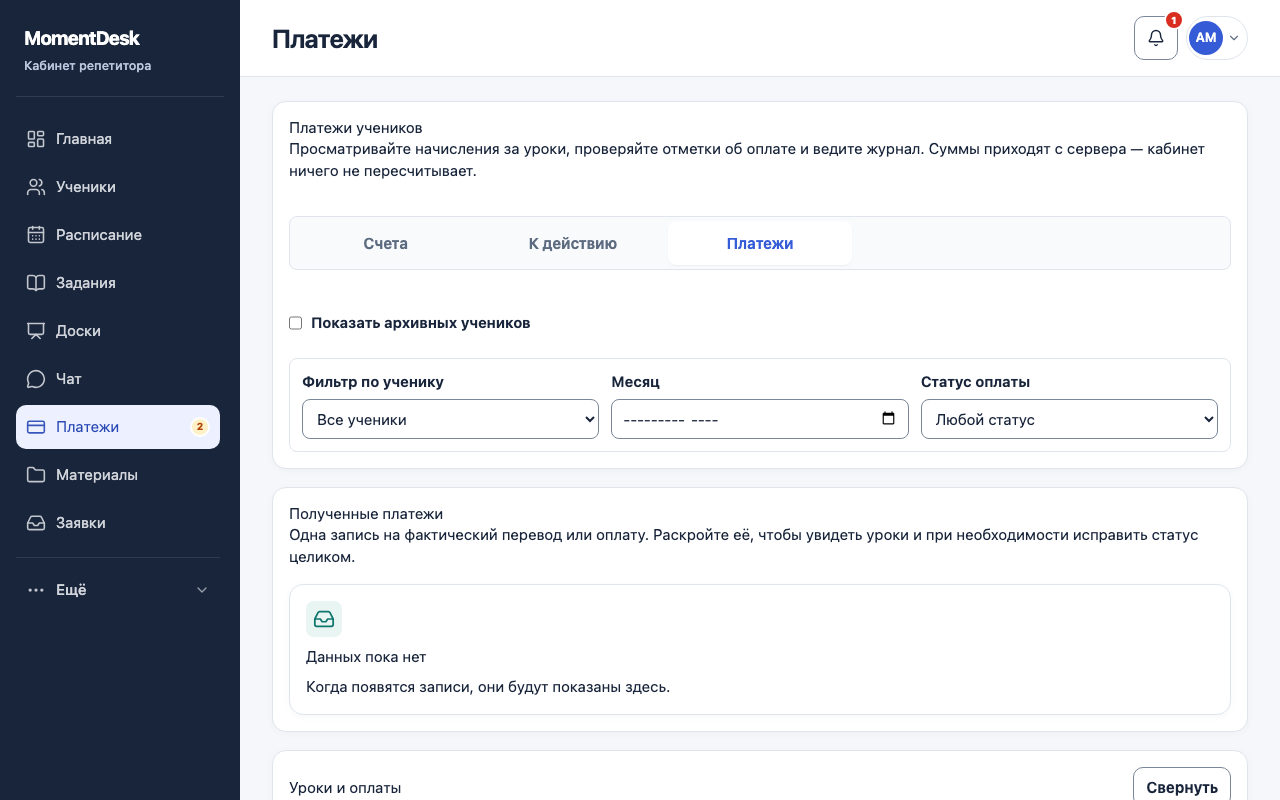The width and height of the screenshot is (1280, 800).
Task: Click the Материалы folder icon
Action: (x=36, y=475)
